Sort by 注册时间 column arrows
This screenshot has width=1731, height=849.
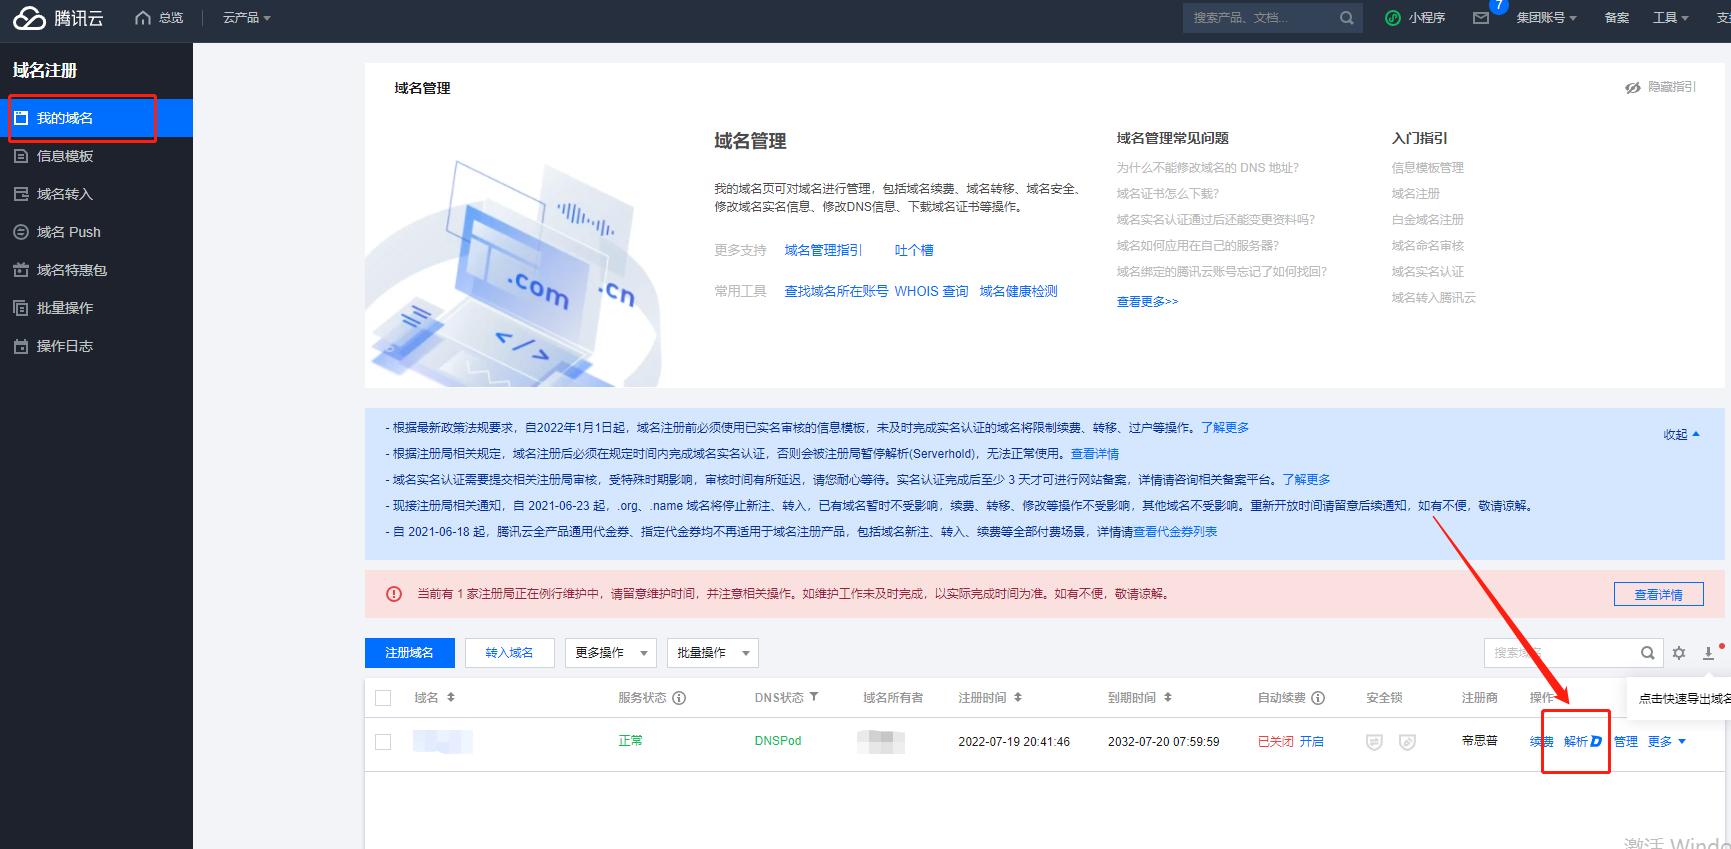[1017, 697]
